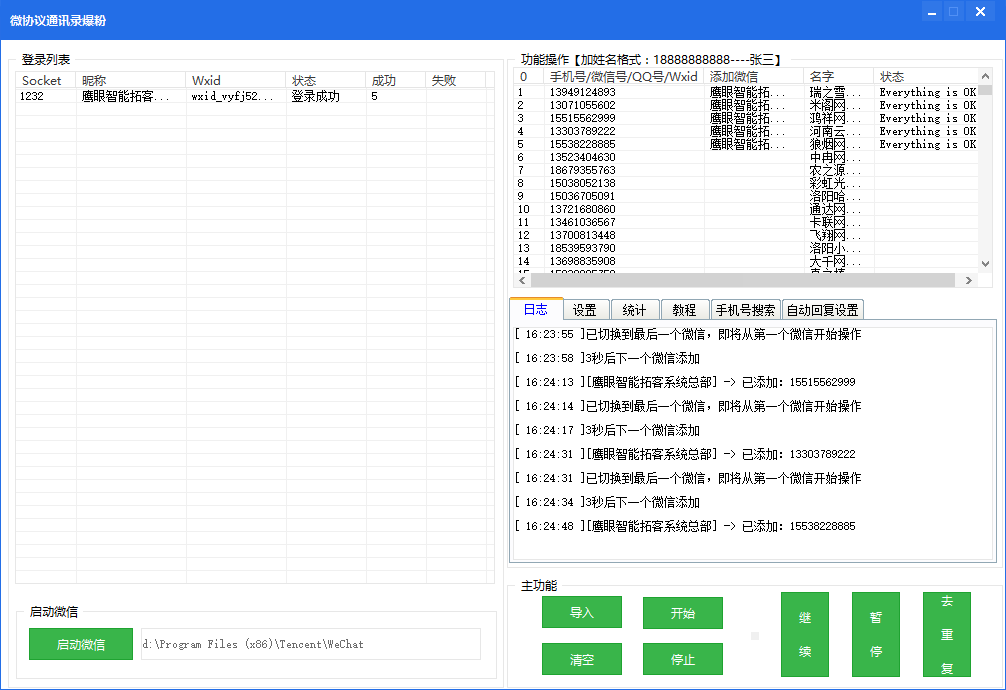
Task: Click the 16:24:13 log entry
Action: pyautogui.click(x=685, y=382)
